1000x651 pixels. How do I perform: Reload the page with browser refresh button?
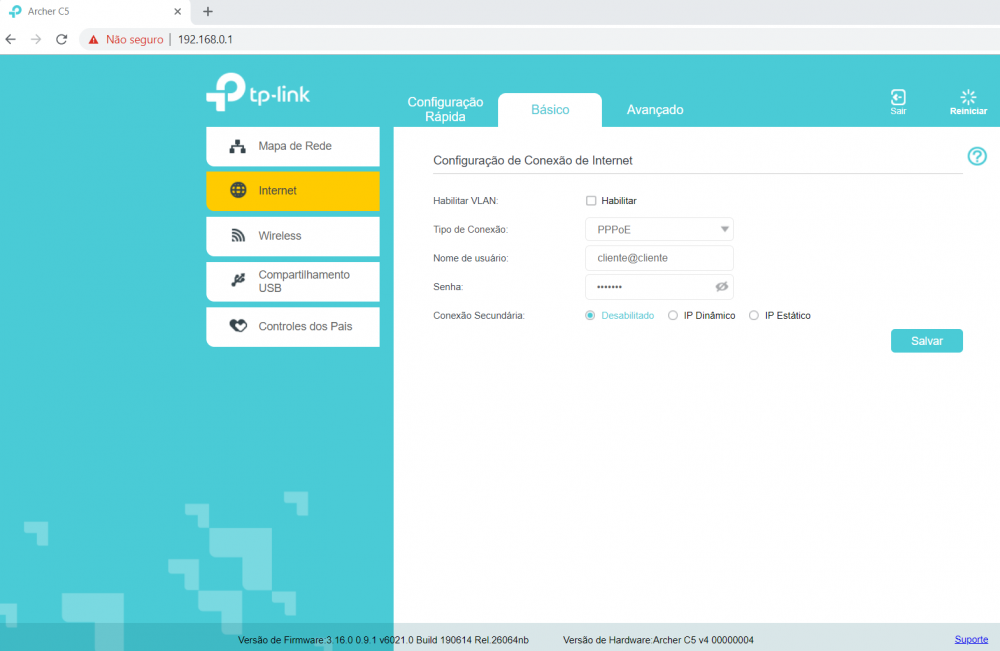click(x=61, y=39)
